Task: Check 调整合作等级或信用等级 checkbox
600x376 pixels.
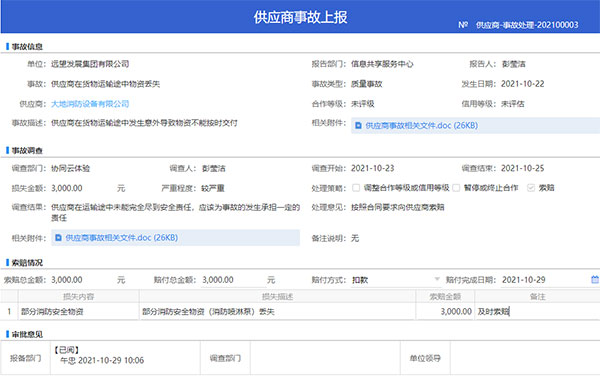Action: pyautogui.click(x=356, y=188)
